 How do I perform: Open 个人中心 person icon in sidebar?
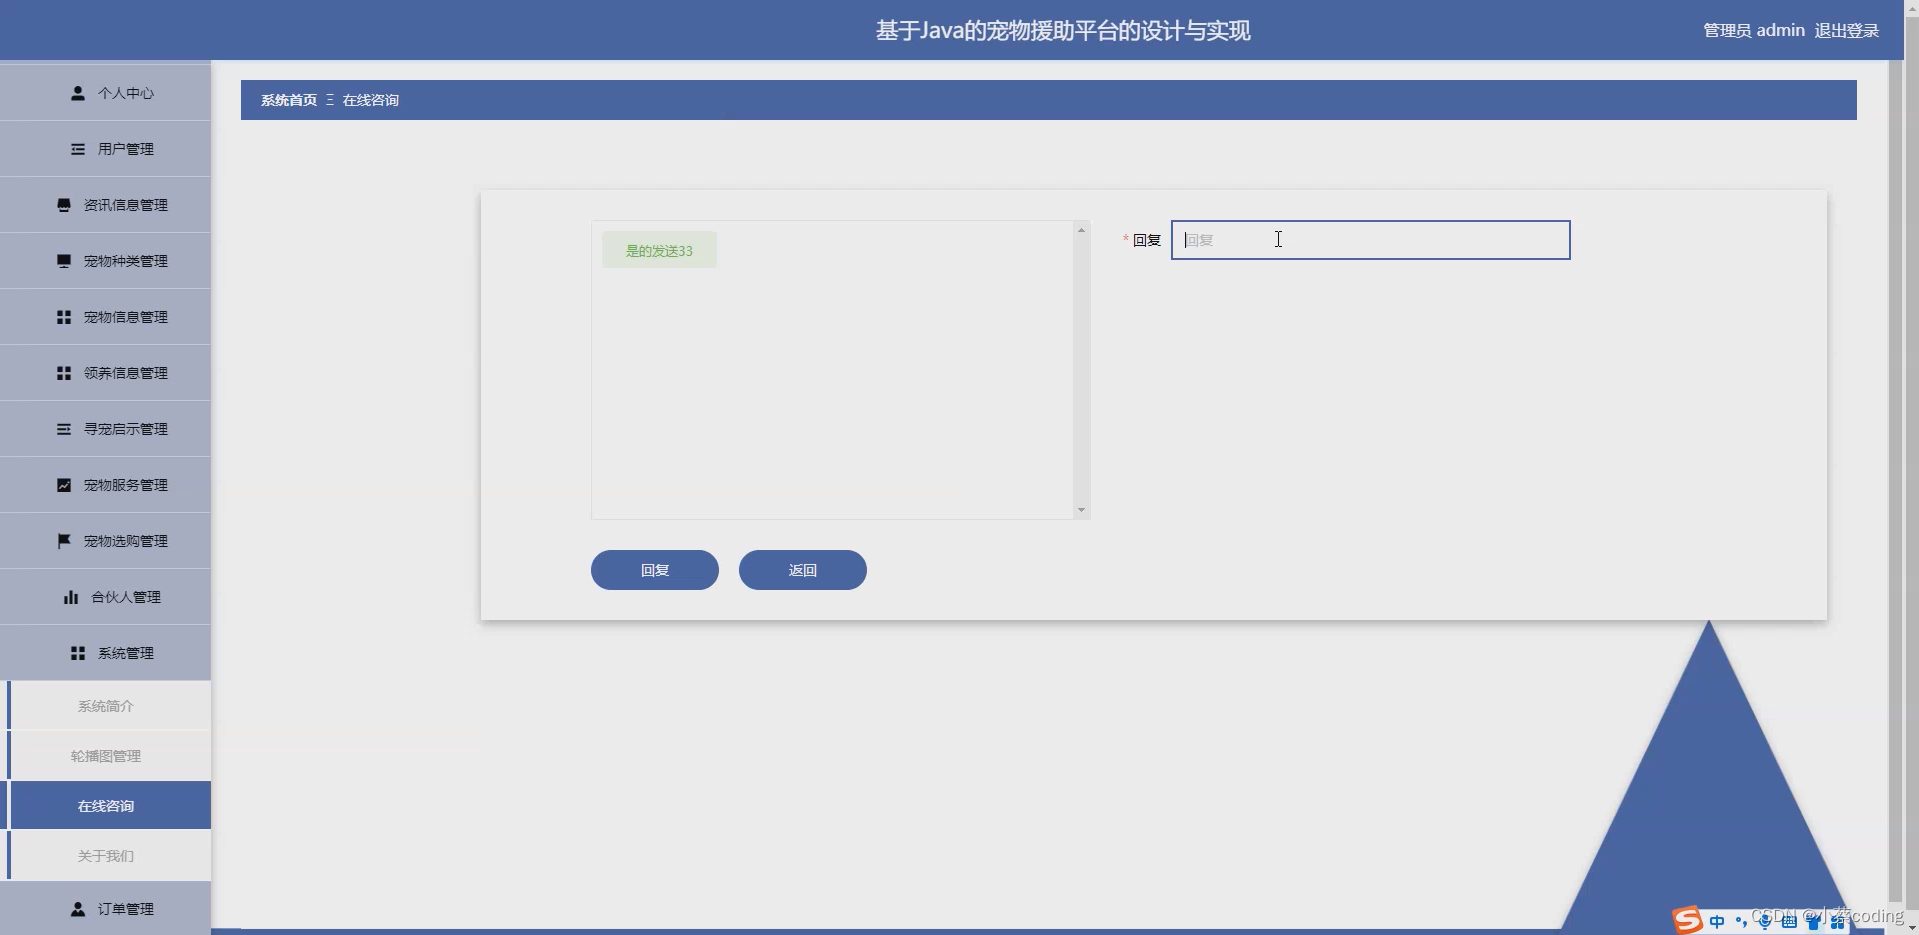[x=78, y=93]
